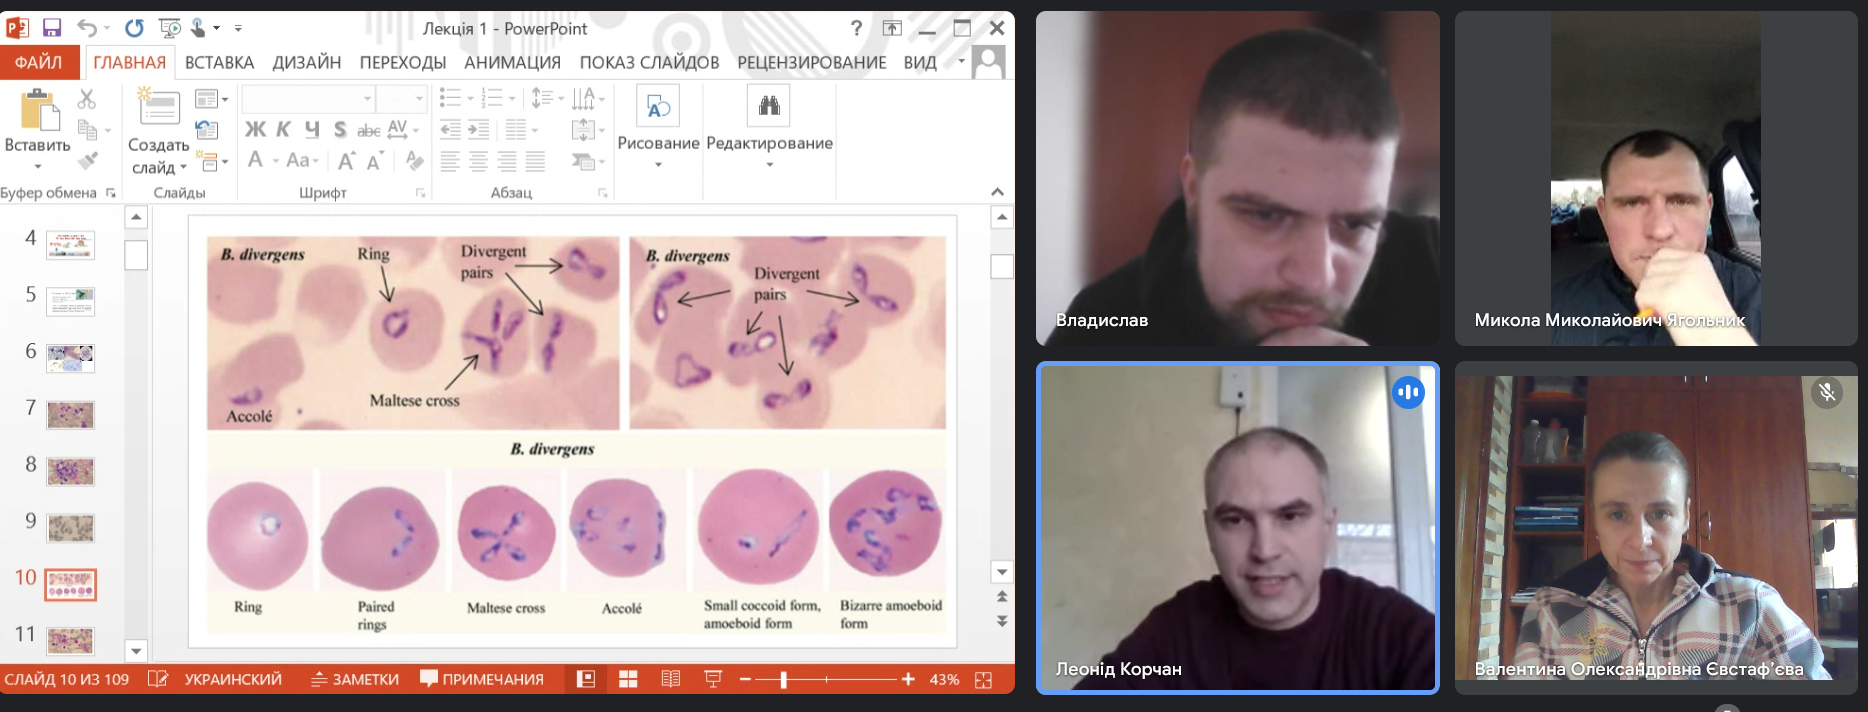Open reading view from status bar

pyautogui.click(x=670, y=680)
